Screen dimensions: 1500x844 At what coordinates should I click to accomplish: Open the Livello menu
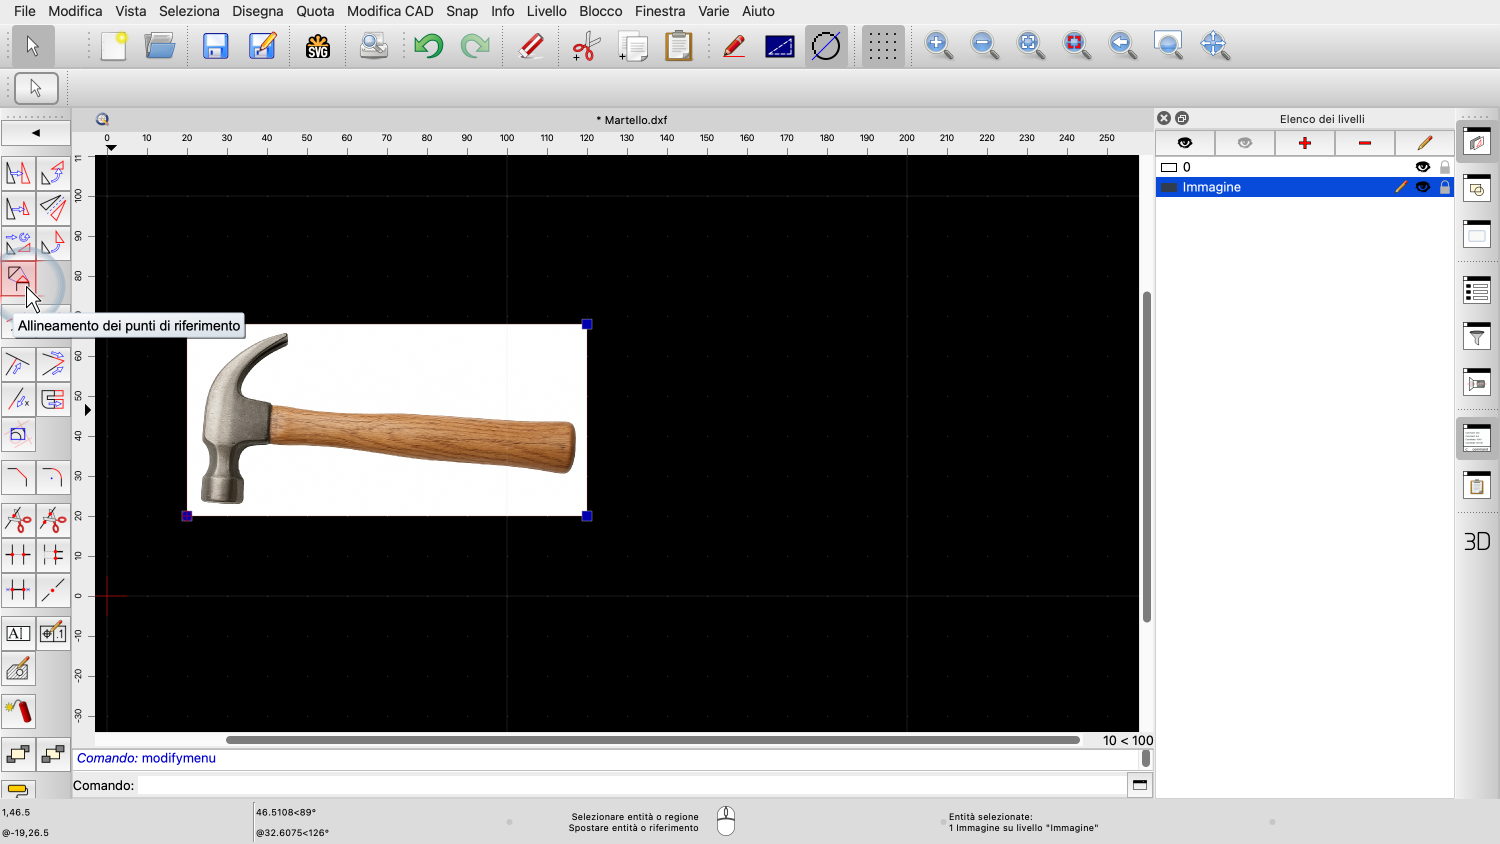(546, 11)
